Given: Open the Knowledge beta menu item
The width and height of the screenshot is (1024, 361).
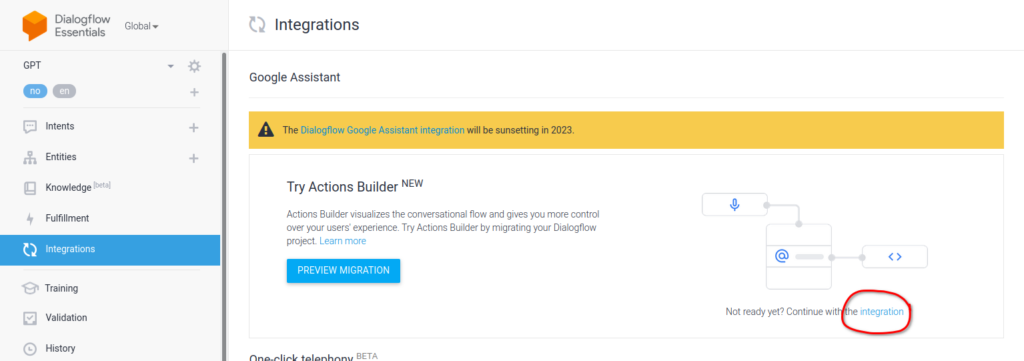Looking at the screenshot, I should (x=78, y=187).
